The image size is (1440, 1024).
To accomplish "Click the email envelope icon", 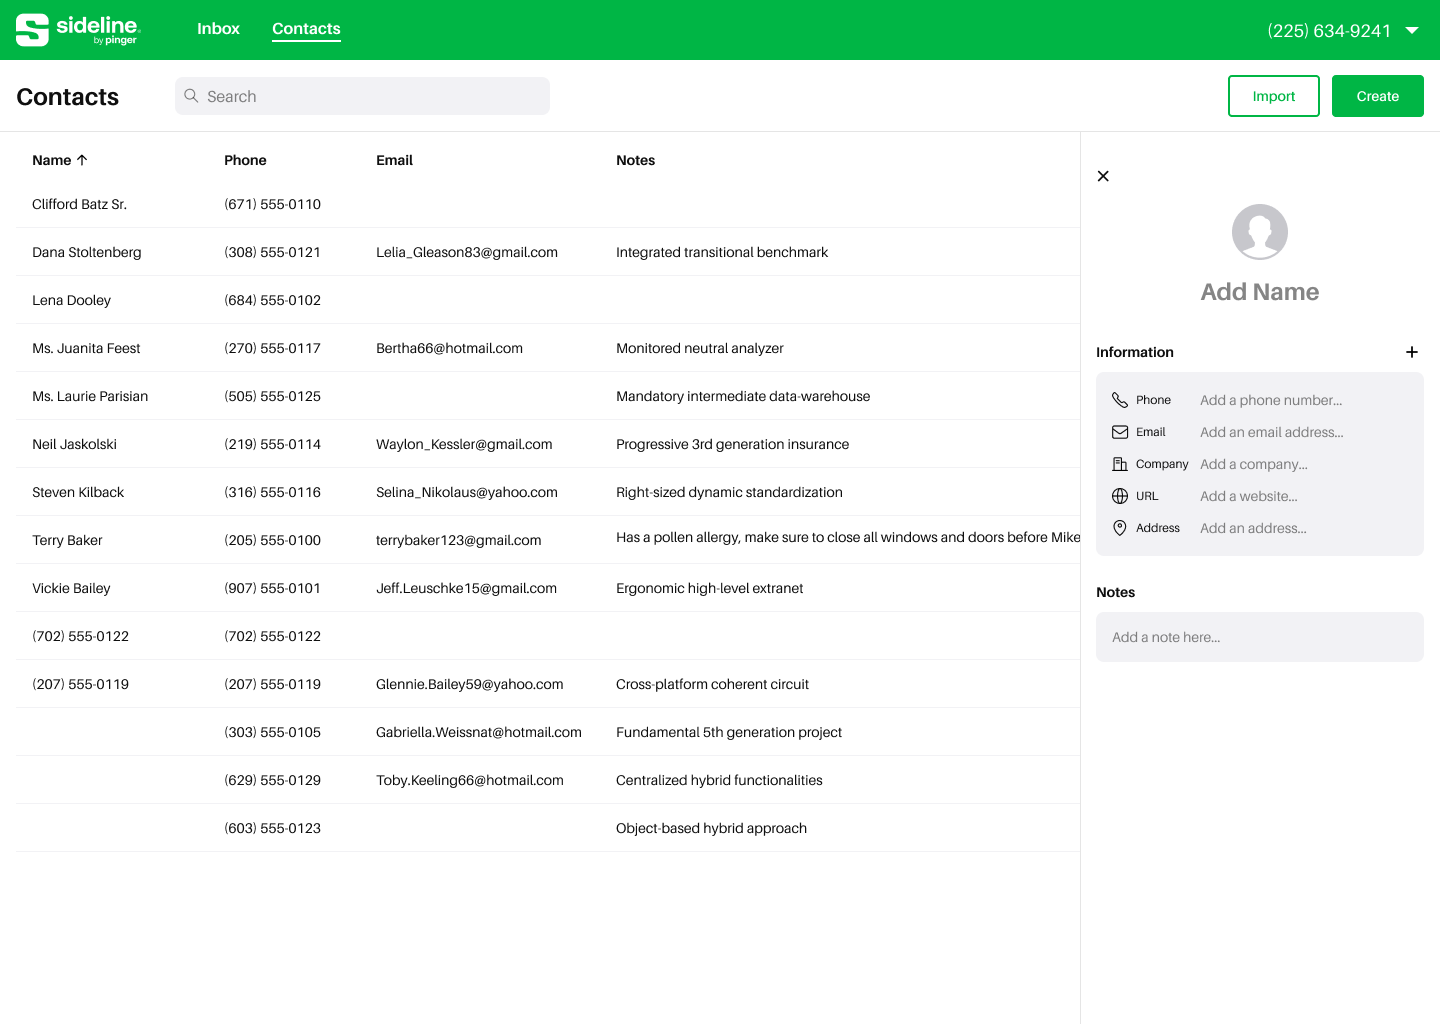I will [x=1120, y=432].
